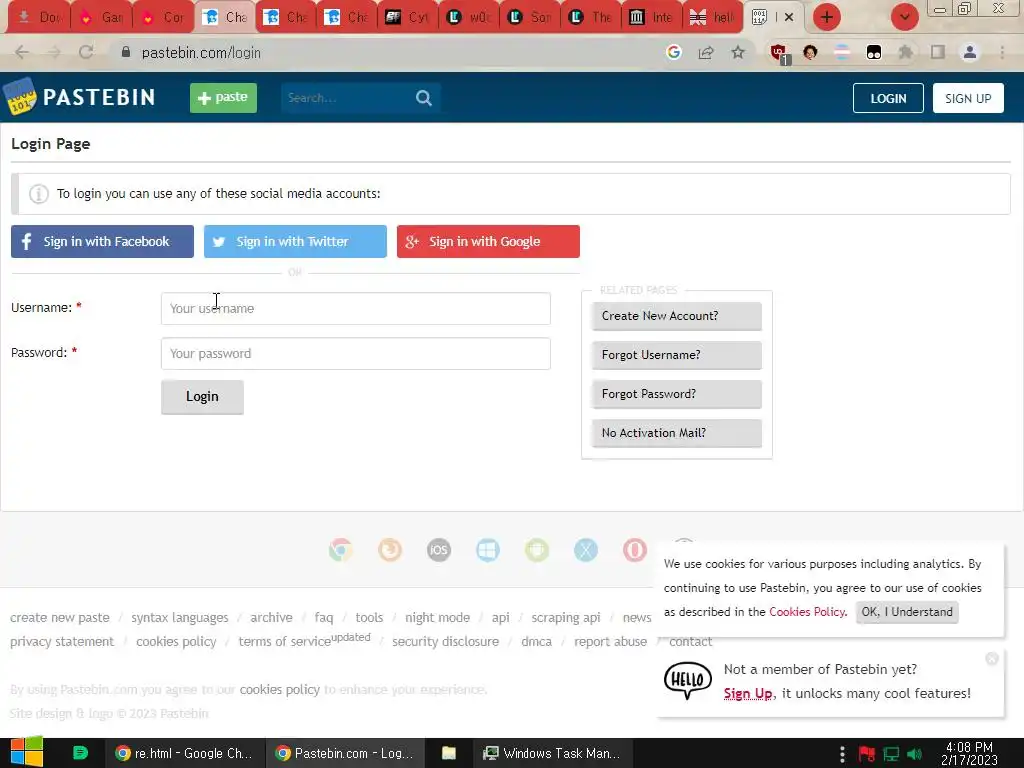Switch to the Inte browser tab
This screenshot has width=1024, height=768.
pos(651,18)
